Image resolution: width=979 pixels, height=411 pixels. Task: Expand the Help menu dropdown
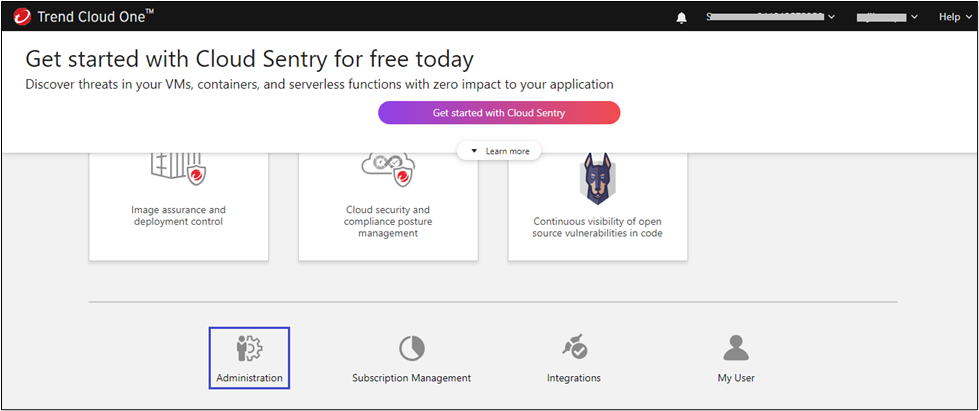tap(954, 17)
